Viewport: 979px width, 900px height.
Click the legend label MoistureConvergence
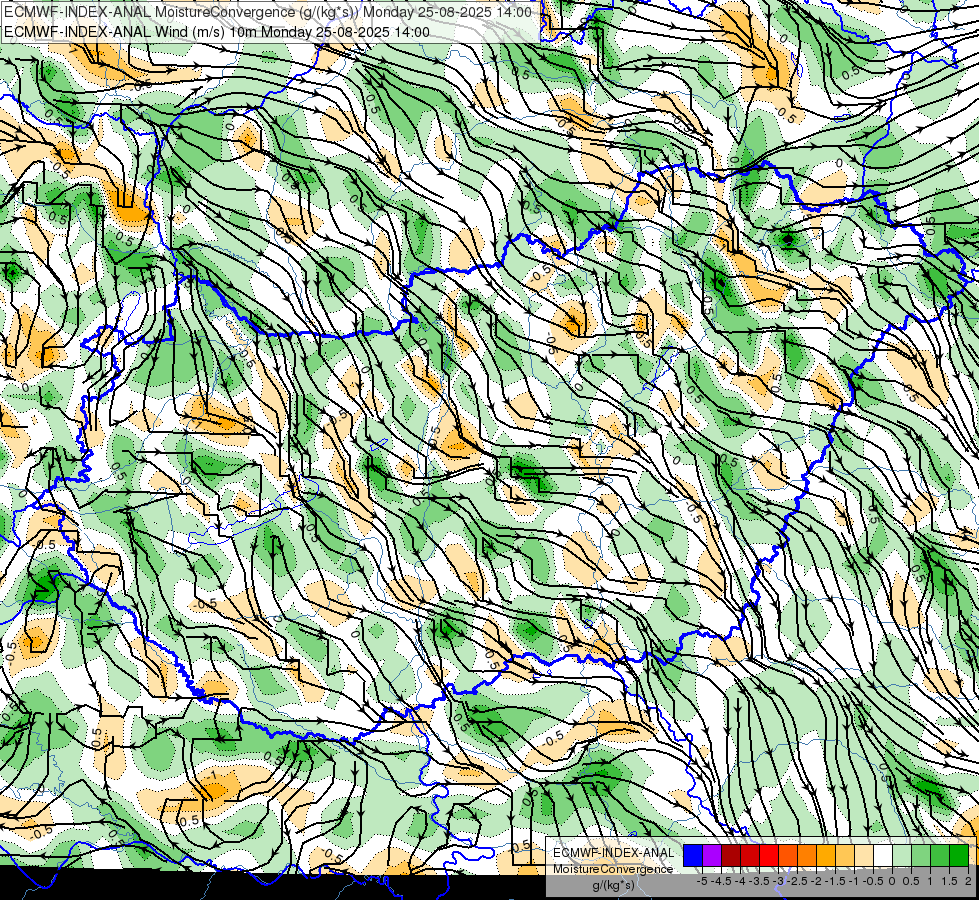613,869
